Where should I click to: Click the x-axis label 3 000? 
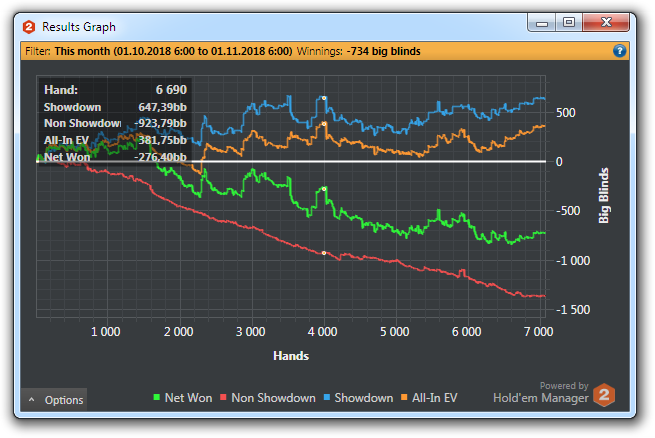coord(250,332)
